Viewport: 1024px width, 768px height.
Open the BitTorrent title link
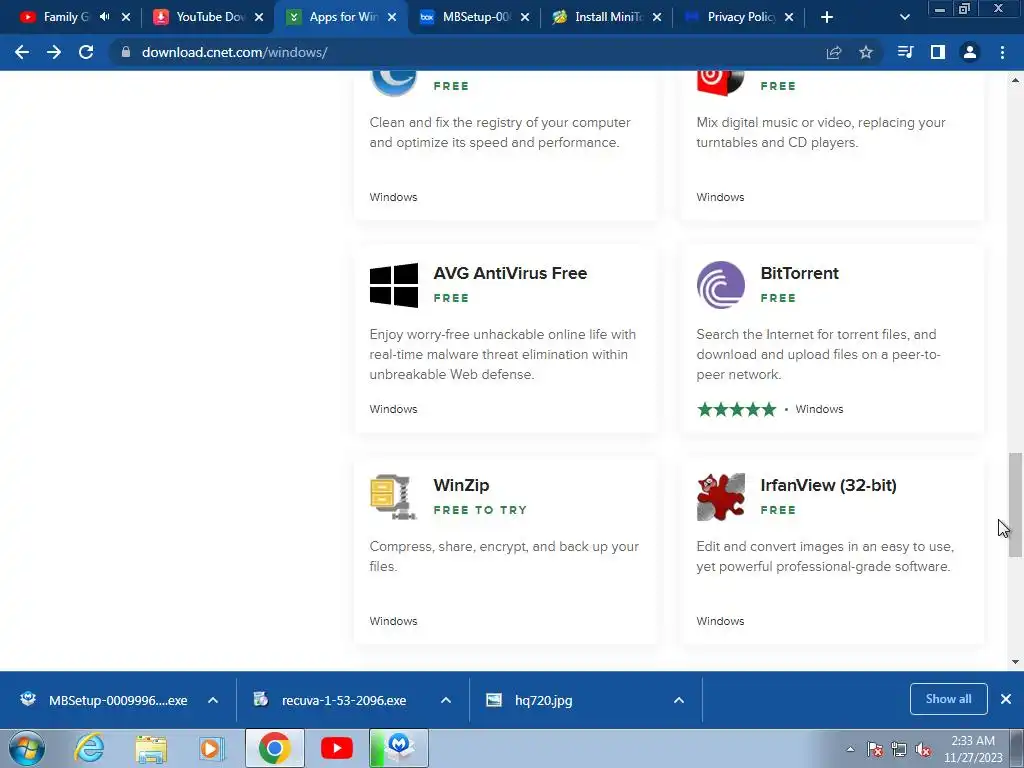pos(799,273)
